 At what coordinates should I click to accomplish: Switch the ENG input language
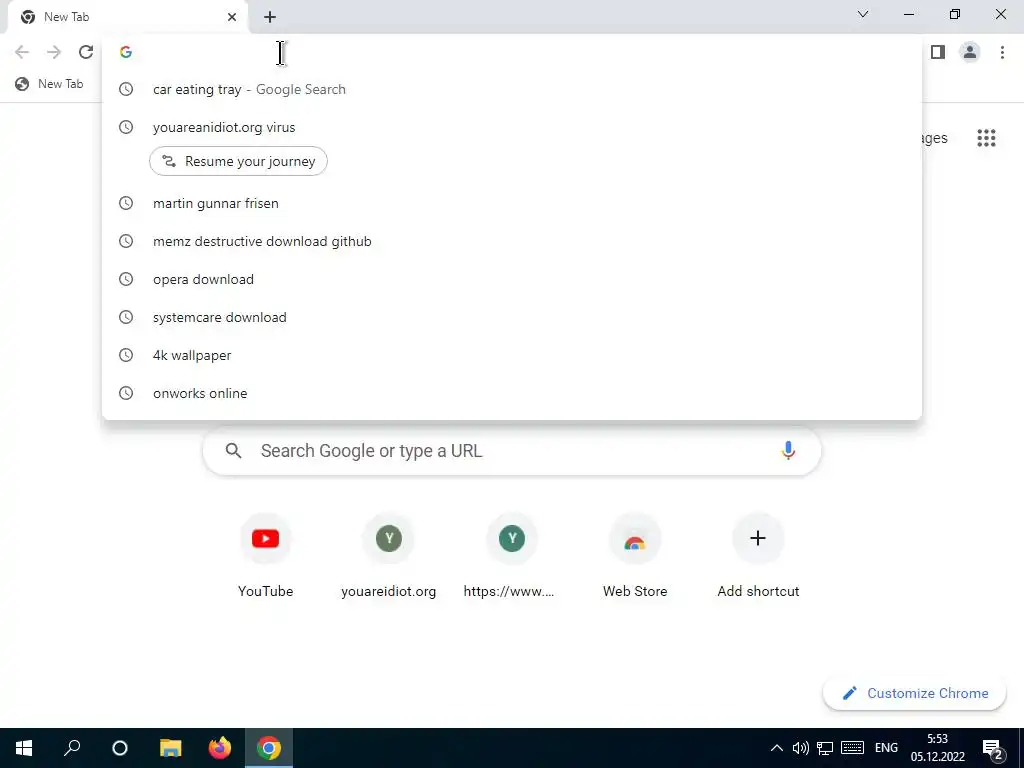tap(886, 748)
